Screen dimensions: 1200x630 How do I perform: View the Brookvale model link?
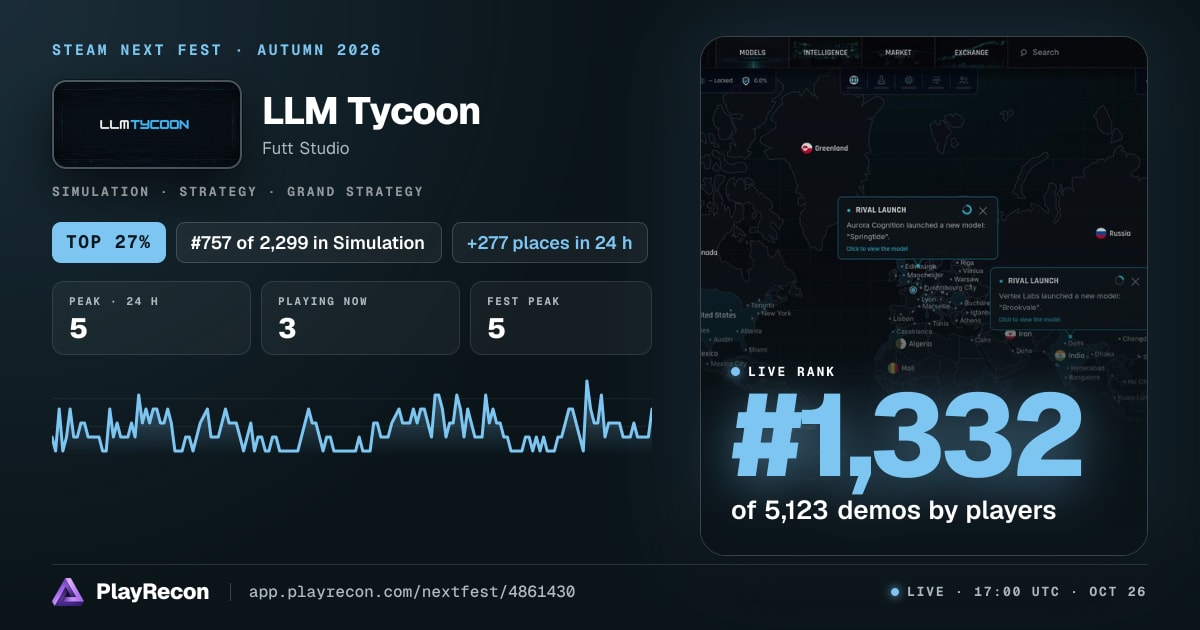[x=1029, y=320]
